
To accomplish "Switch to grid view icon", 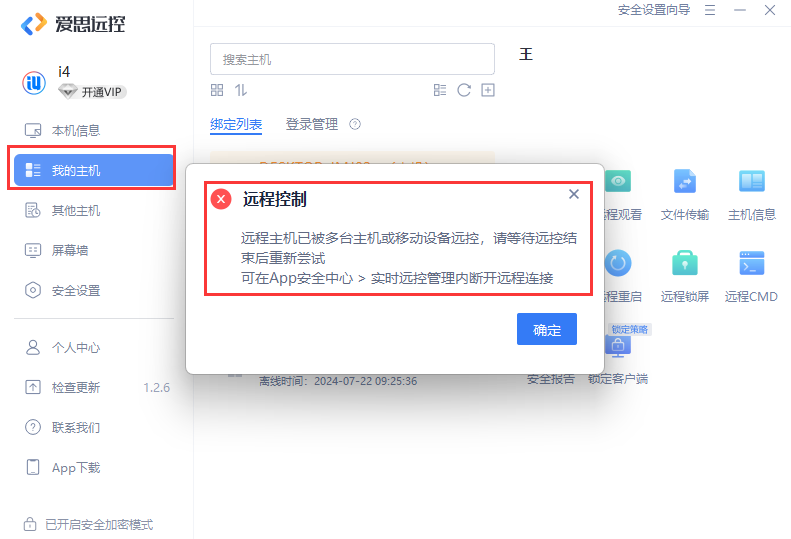I will pyautogui.click(x=217, y=90).
